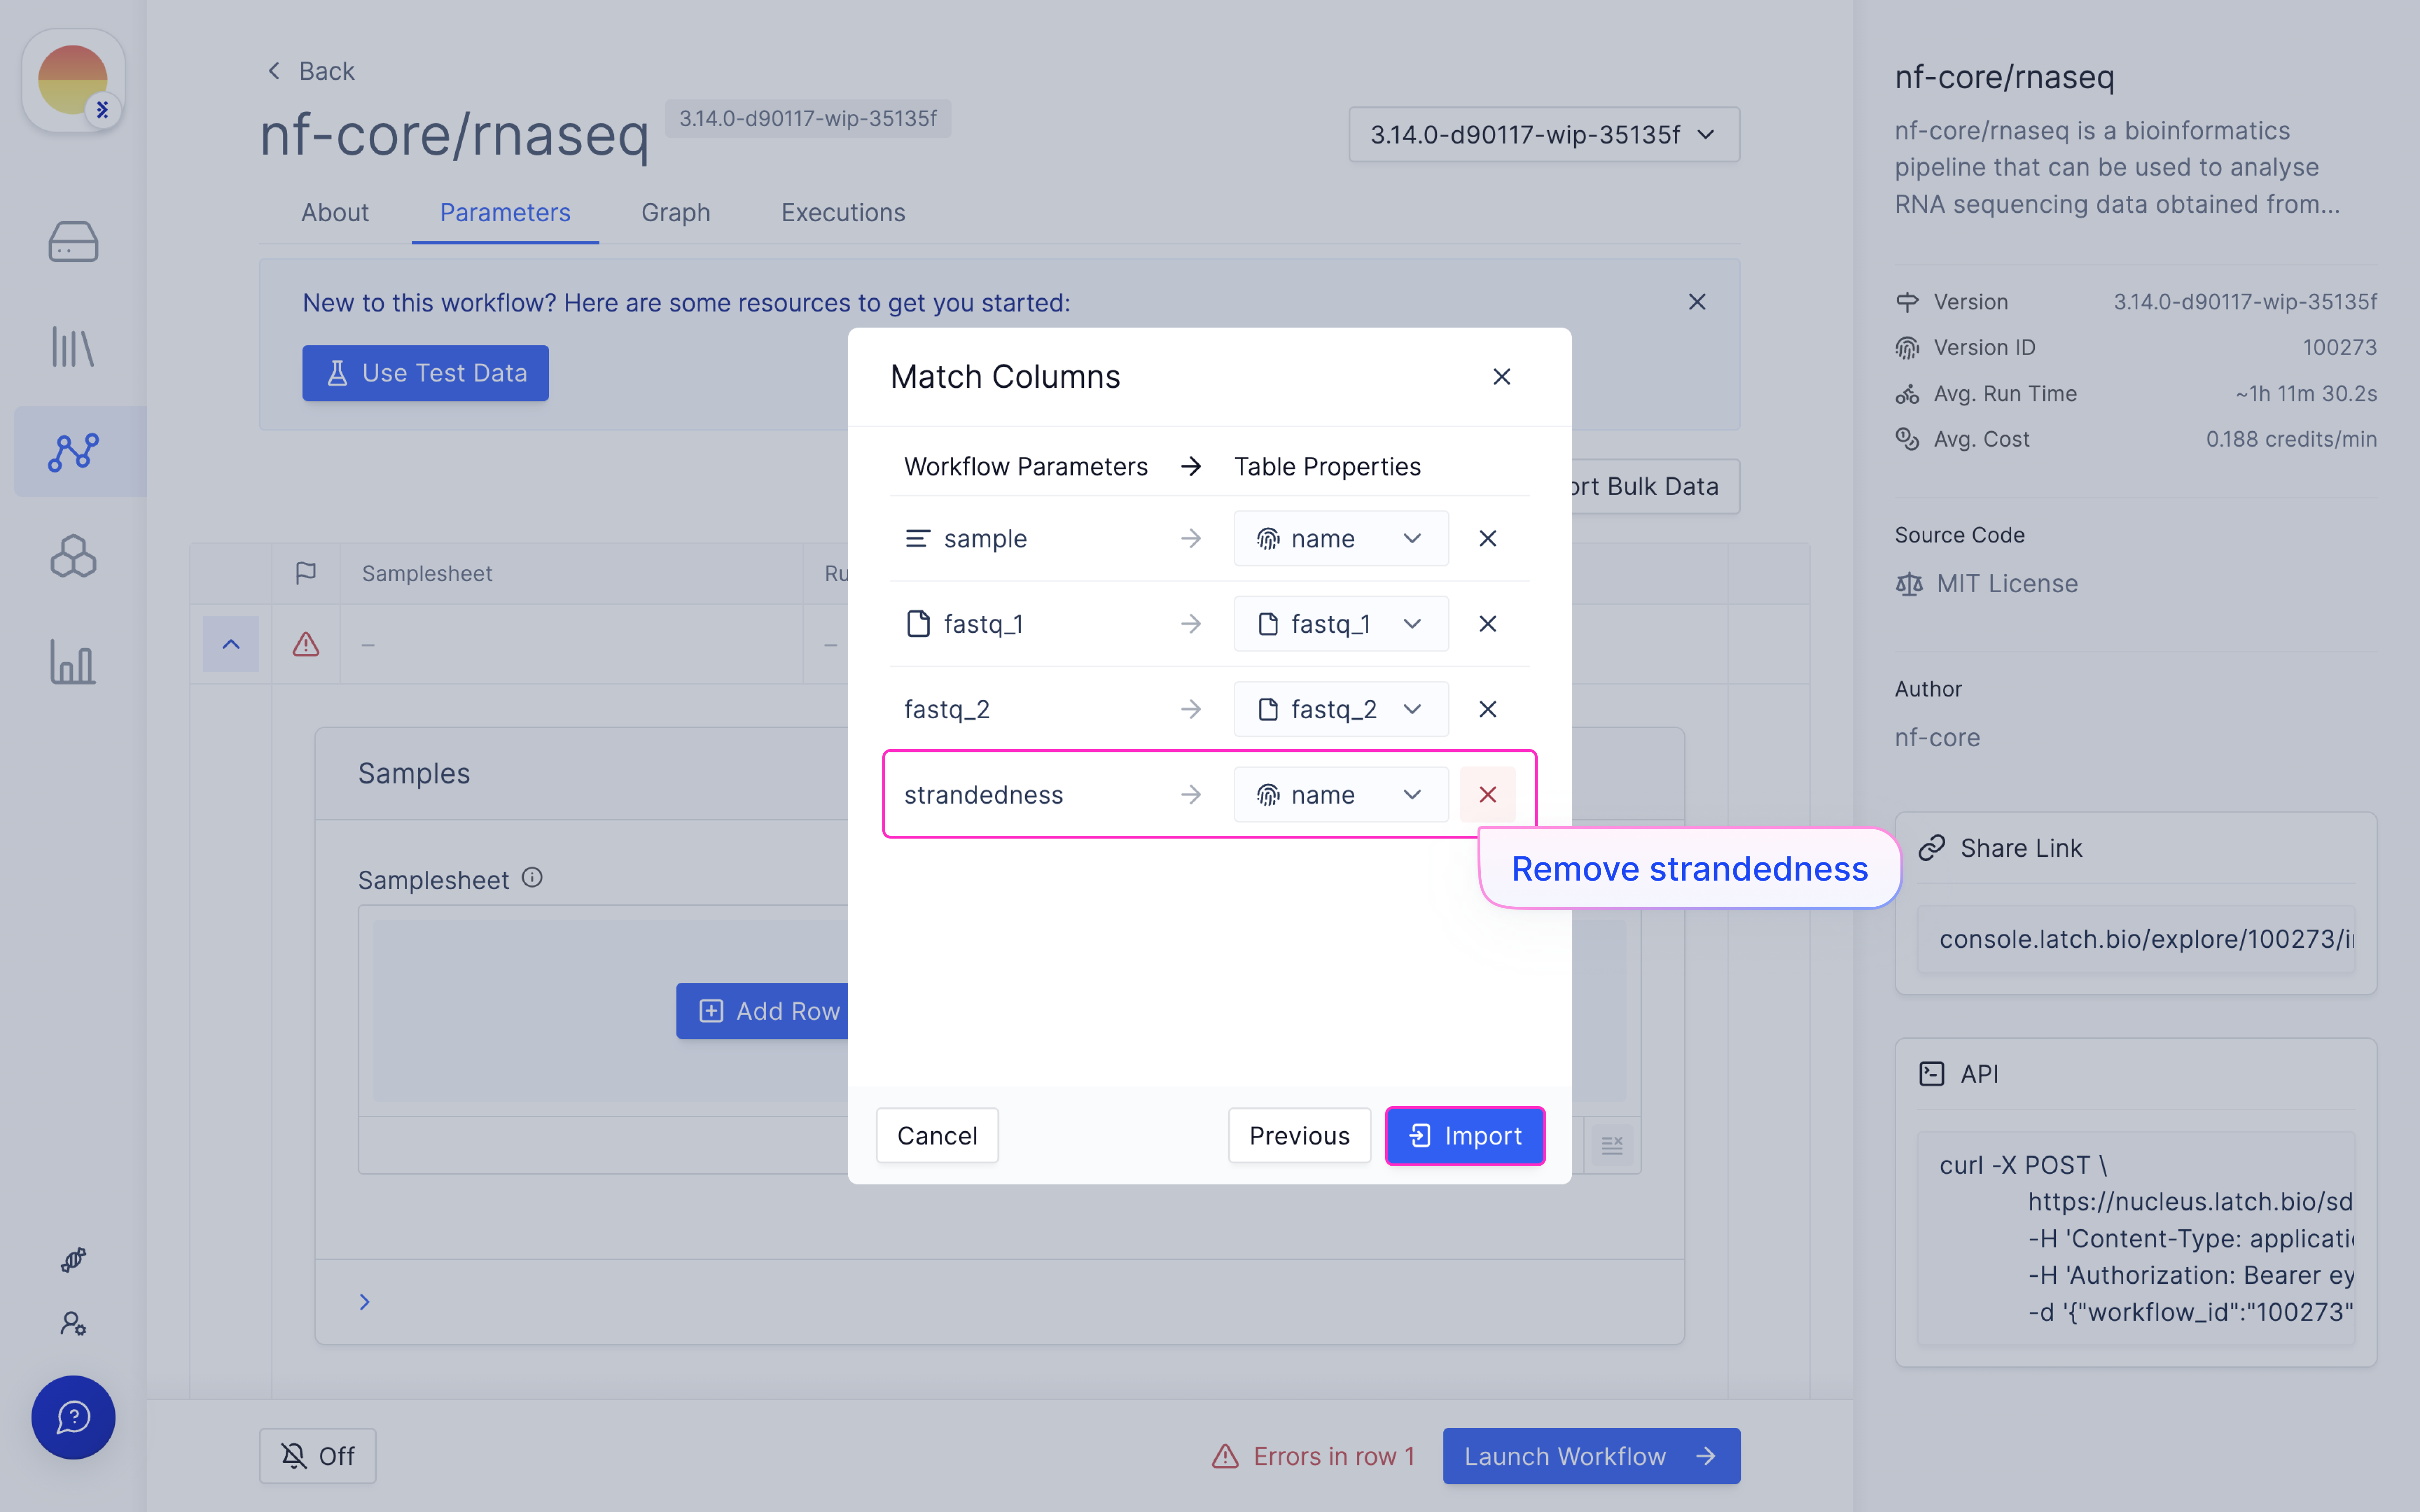Switch to the Executions tab

pos(843,212)
